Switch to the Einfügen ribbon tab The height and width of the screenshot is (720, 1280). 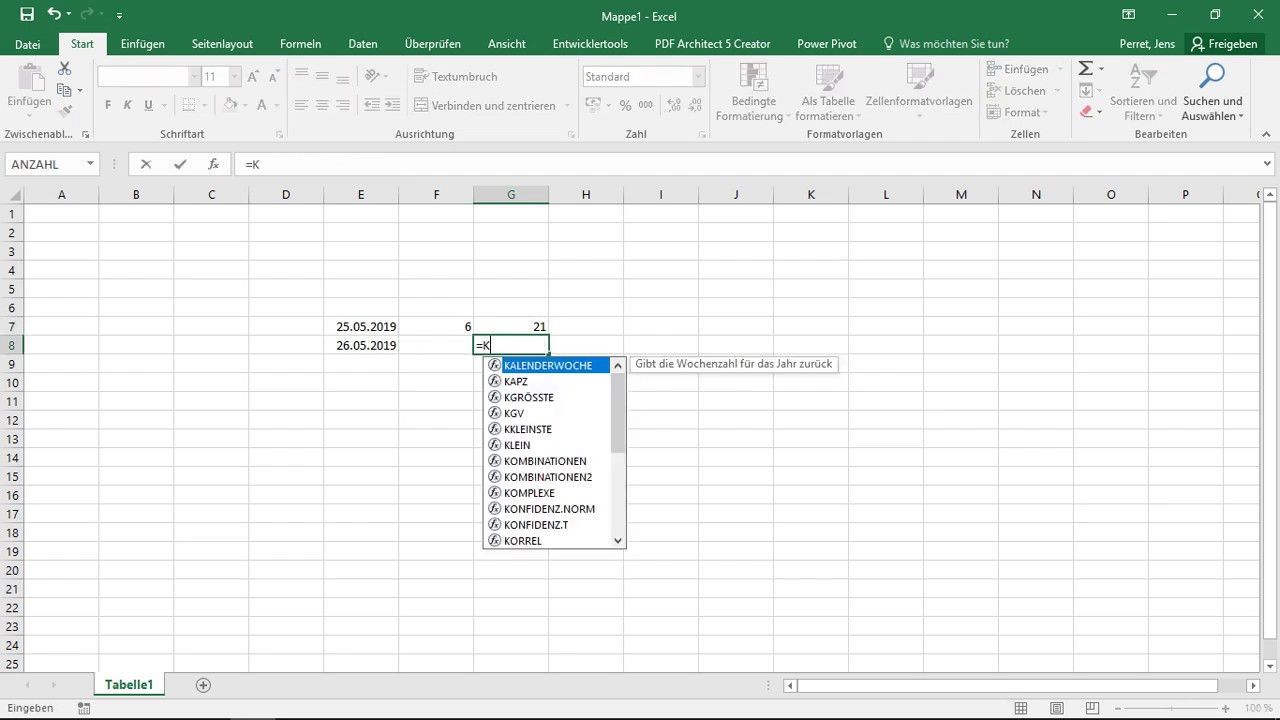(142, 44)
